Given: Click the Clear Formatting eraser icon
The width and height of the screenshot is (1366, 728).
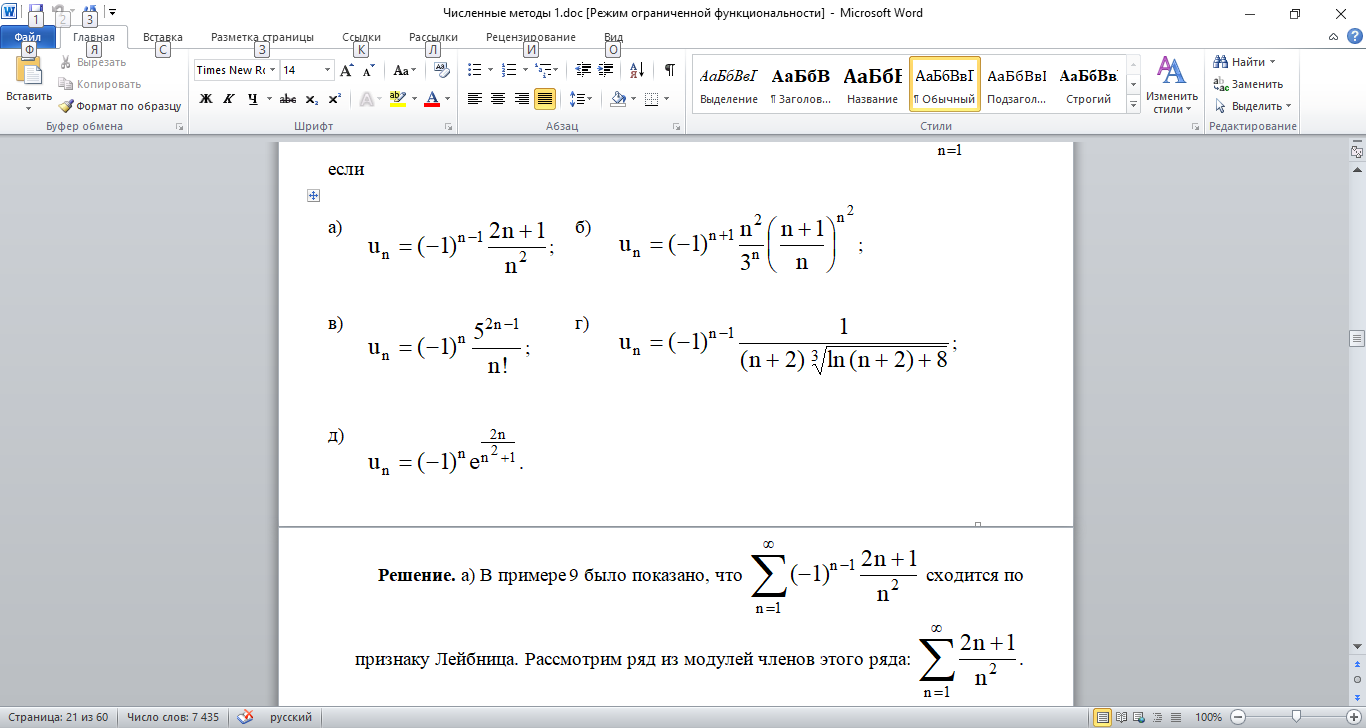Looking at the screenshot, I should tap(442, 71).
